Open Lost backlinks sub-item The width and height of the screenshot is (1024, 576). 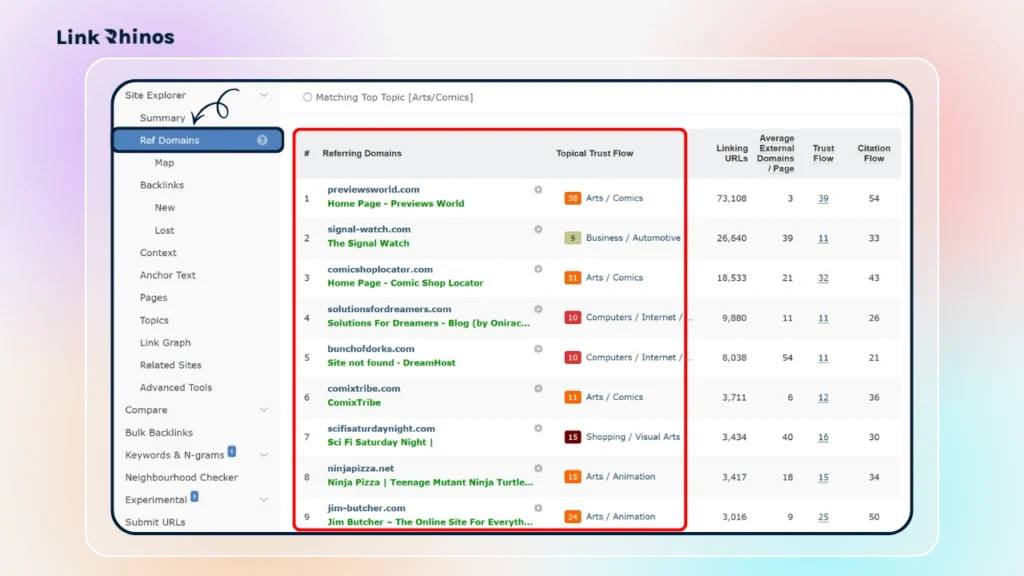[164, 231]
